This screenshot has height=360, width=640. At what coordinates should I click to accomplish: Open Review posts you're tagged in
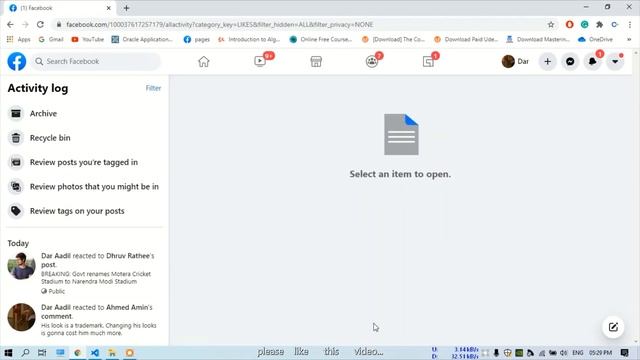[x=84, y=162]
